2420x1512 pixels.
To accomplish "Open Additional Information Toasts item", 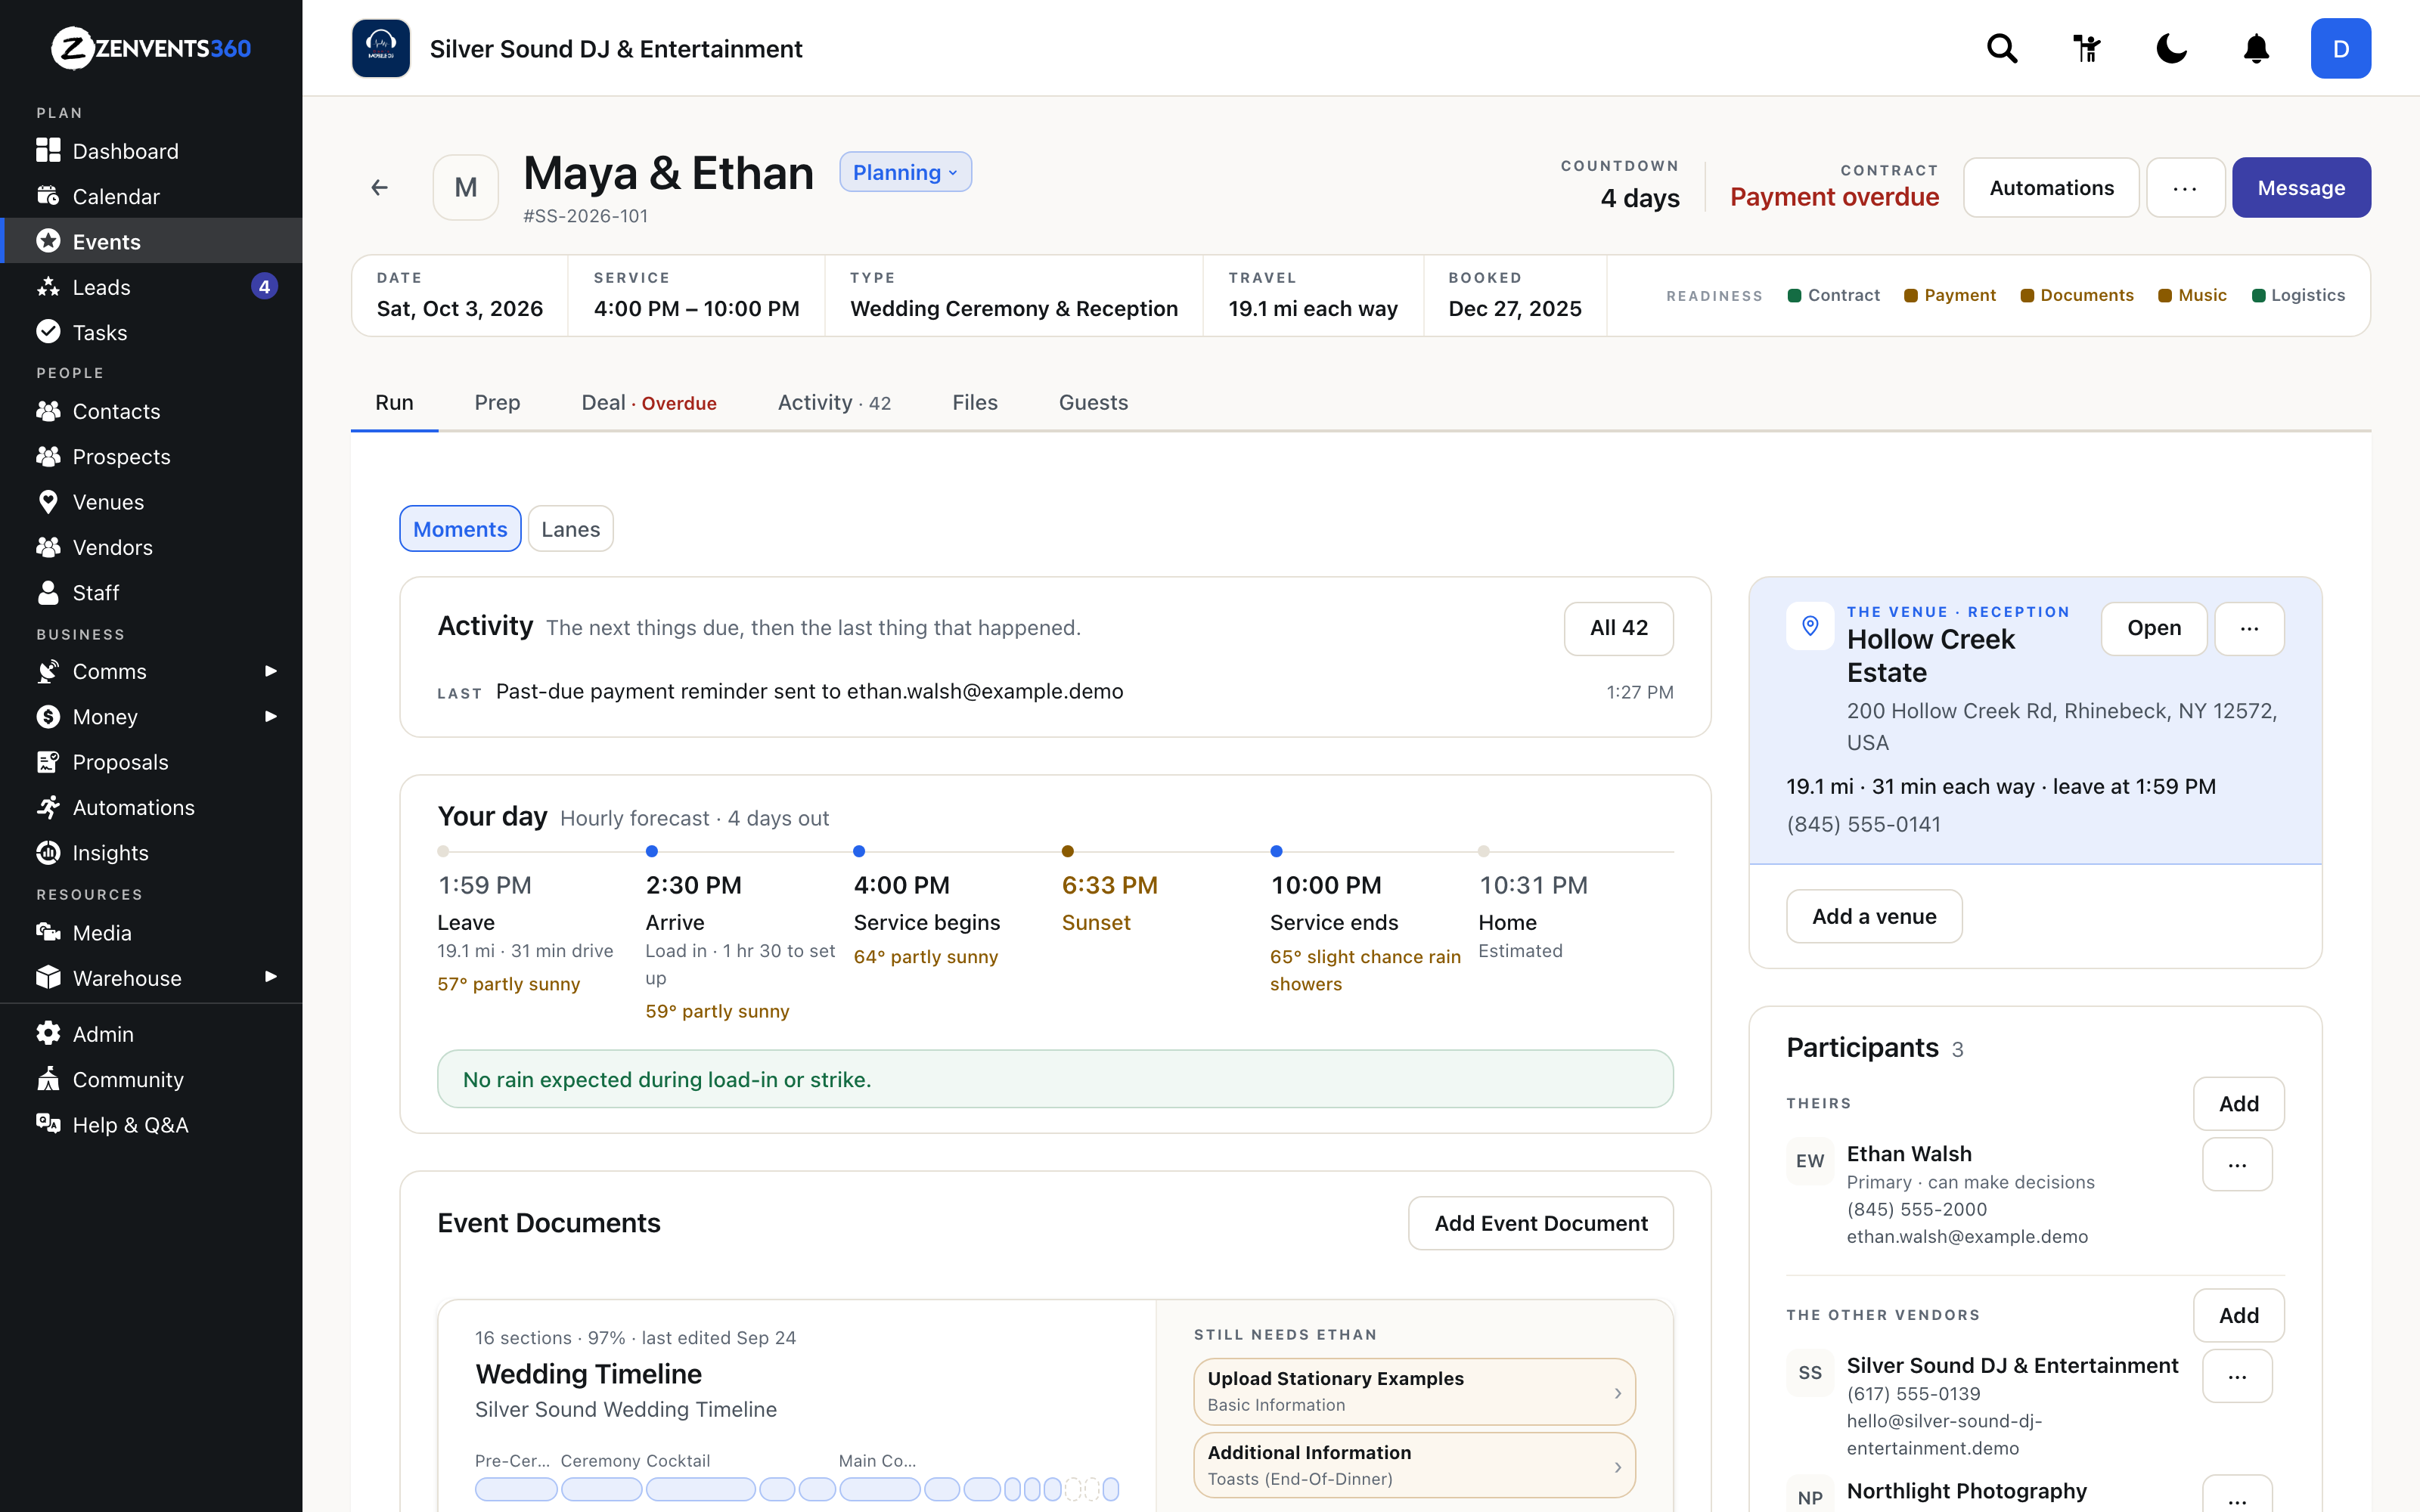I will [x=1414, y=1465].
